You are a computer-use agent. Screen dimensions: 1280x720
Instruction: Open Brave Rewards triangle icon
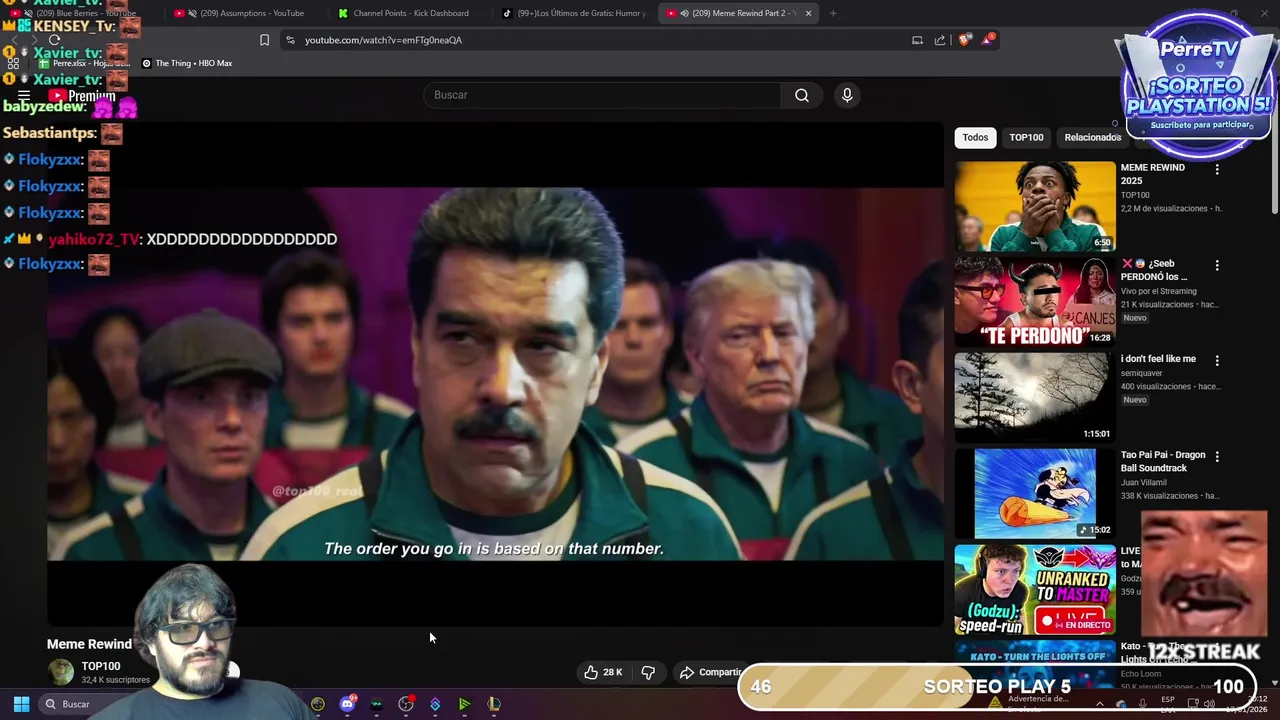pos(988,40)
